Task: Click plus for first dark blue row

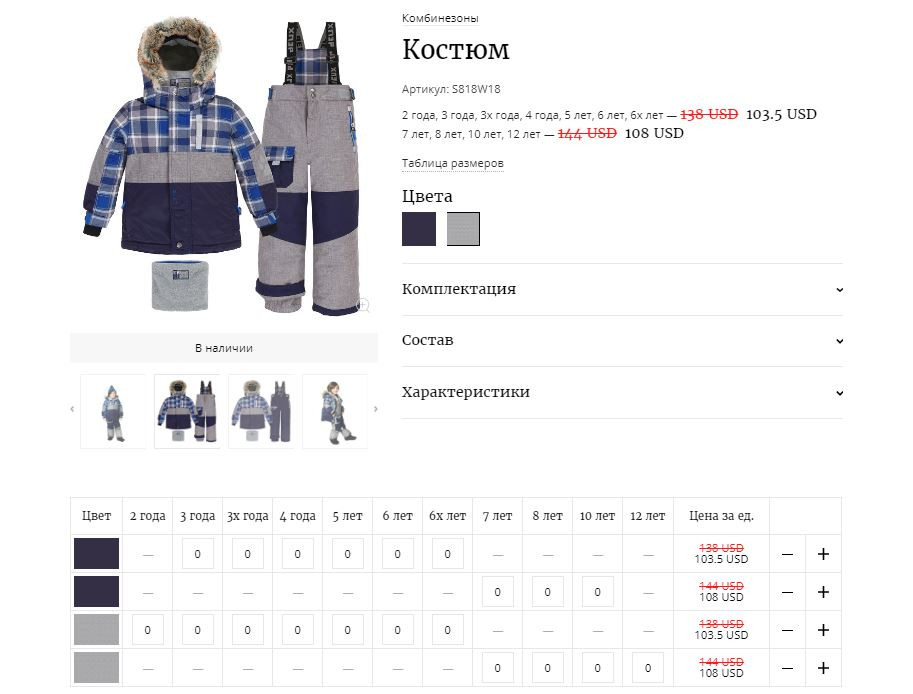Action: (x=823, y=554)
